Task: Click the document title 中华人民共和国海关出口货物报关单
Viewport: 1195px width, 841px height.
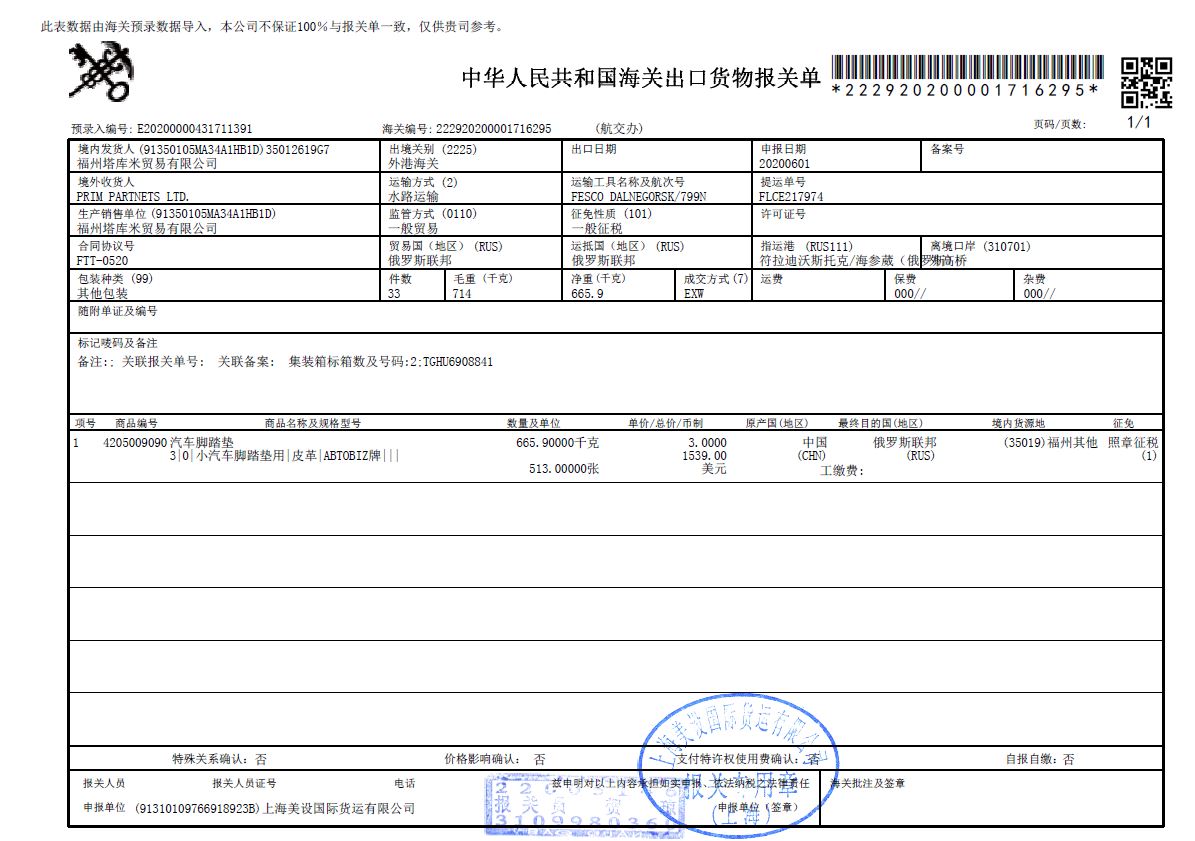Action: [640, 79]
